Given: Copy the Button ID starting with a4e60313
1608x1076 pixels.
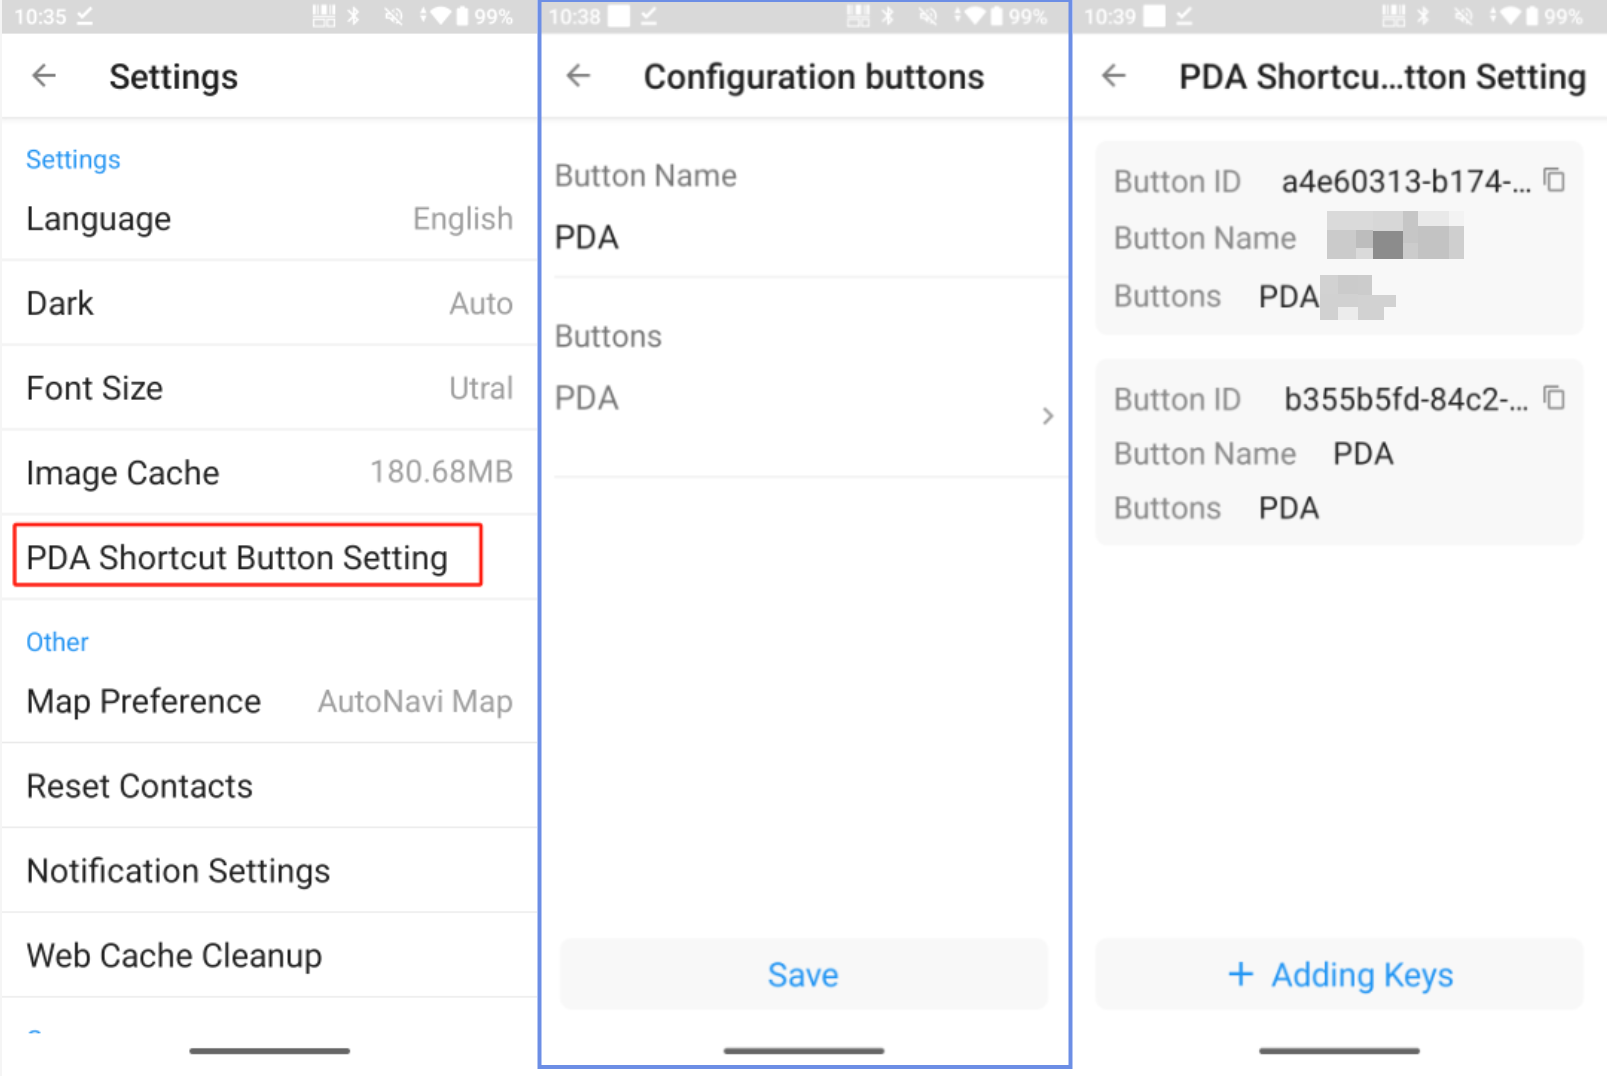Looking at the screenshot, I should (1554, 180).
